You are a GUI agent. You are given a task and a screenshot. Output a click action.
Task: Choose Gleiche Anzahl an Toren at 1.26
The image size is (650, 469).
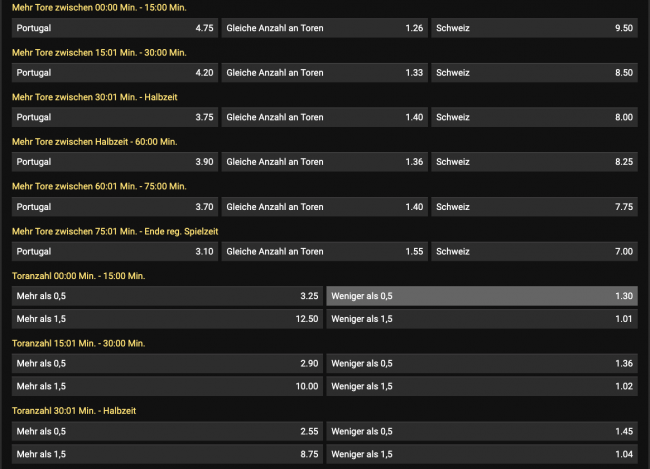pos(325,28)
